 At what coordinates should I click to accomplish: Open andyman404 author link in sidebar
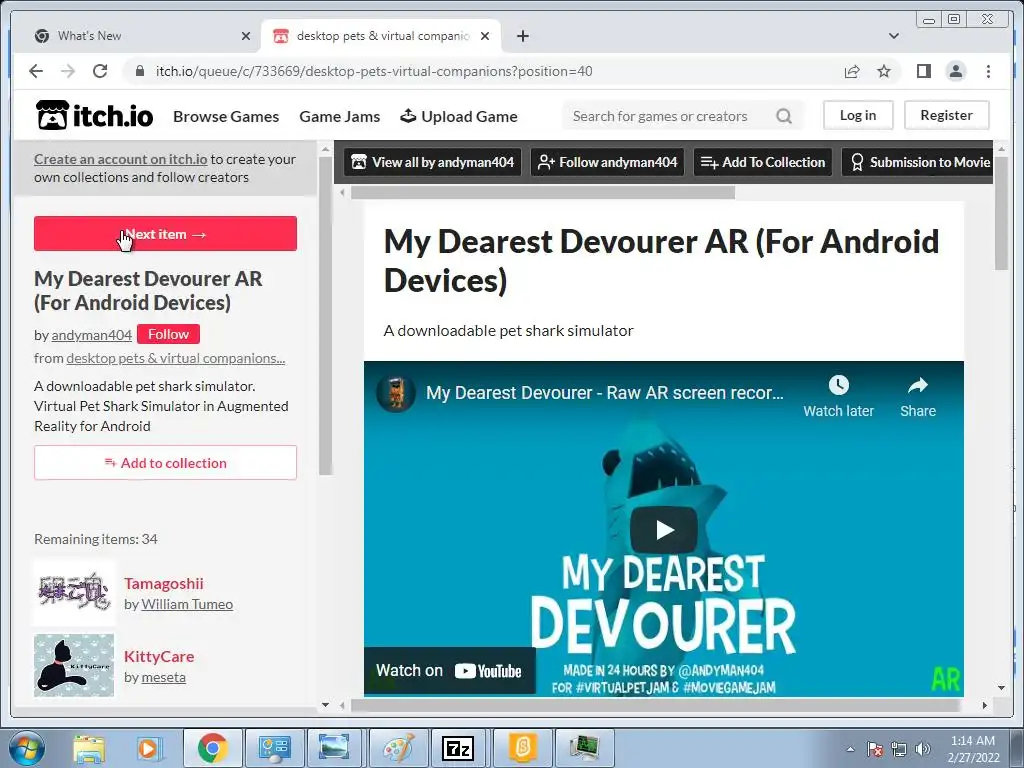tap(91, 335)
